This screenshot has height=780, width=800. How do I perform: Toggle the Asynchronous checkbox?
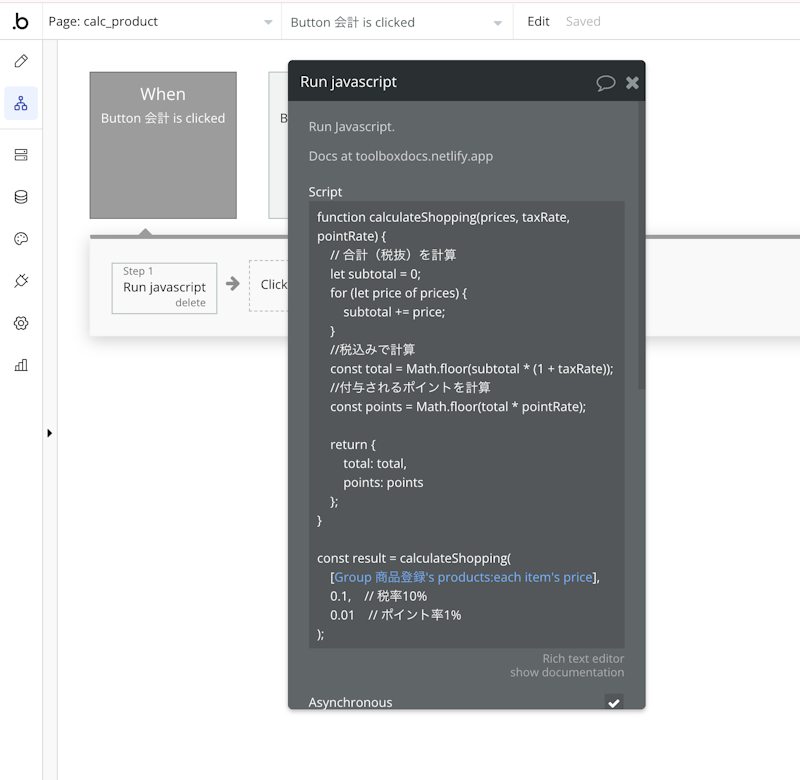click(x=614, y=703)
